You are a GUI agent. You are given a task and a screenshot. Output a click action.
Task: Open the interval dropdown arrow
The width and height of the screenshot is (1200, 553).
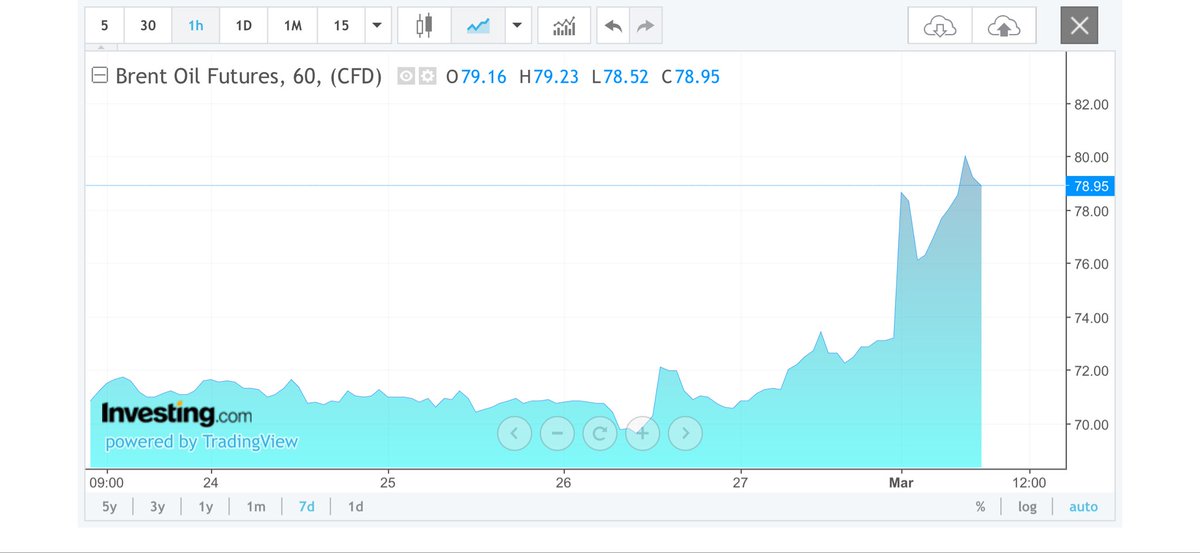(x=376, y=25)
